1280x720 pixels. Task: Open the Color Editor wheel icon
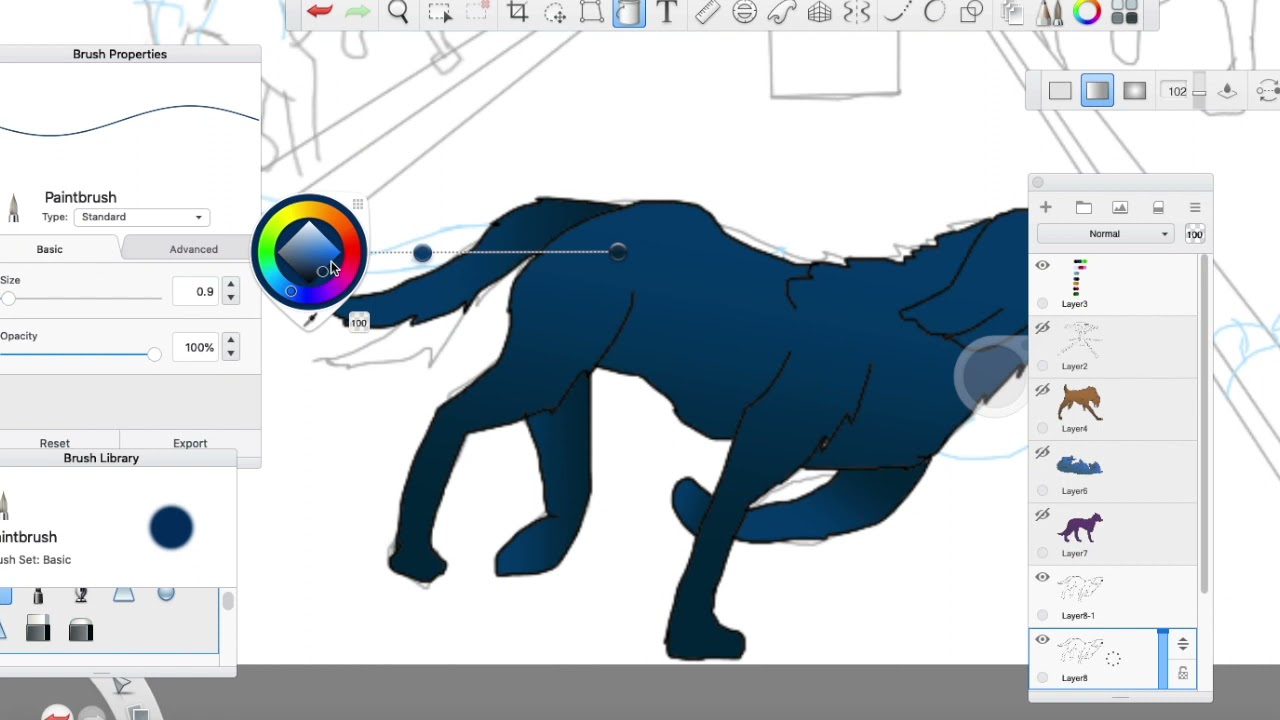[1087, 12]
